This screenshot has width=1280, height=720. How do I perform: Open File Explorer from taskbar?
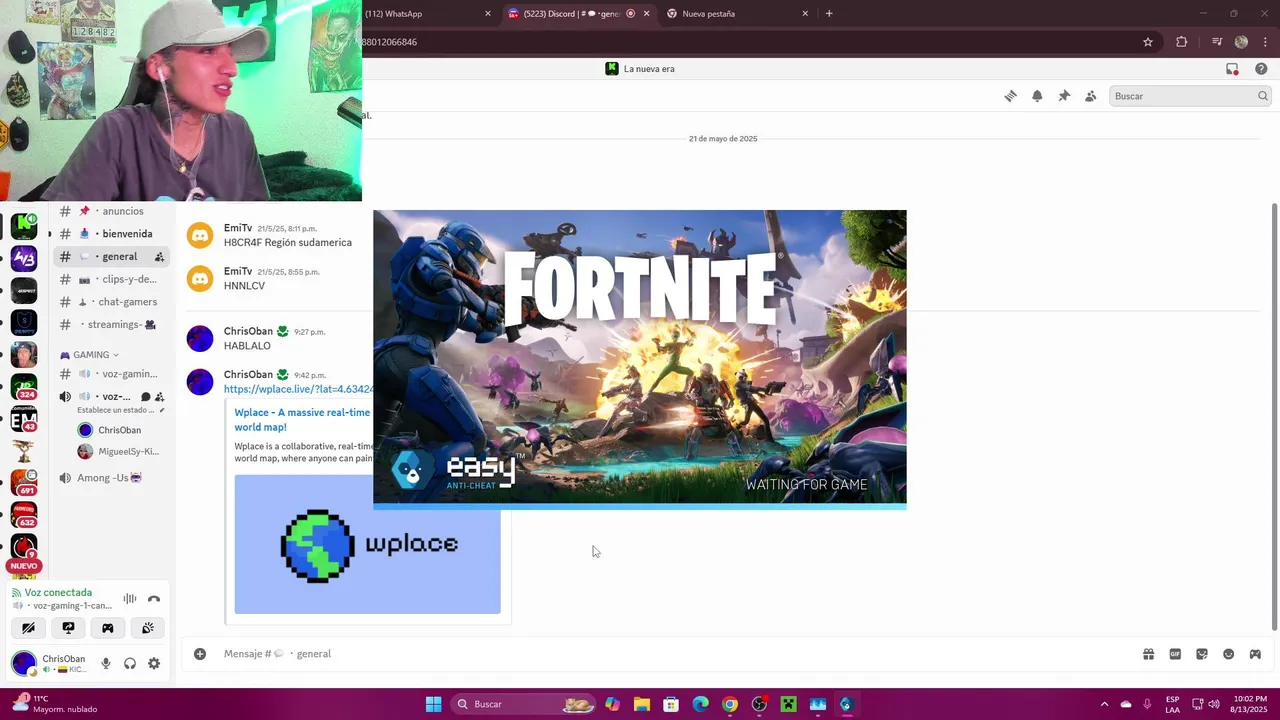click(x=642, y=704)
